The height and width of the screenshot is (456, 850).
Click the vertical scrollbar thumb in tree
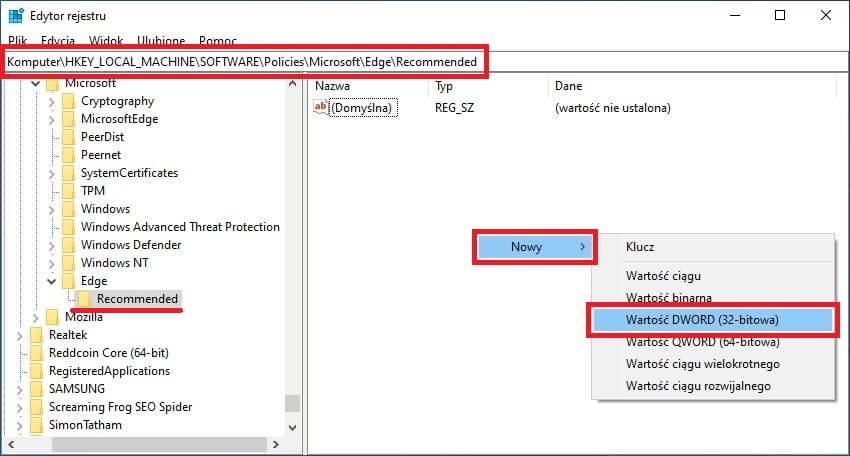[293, 403]
